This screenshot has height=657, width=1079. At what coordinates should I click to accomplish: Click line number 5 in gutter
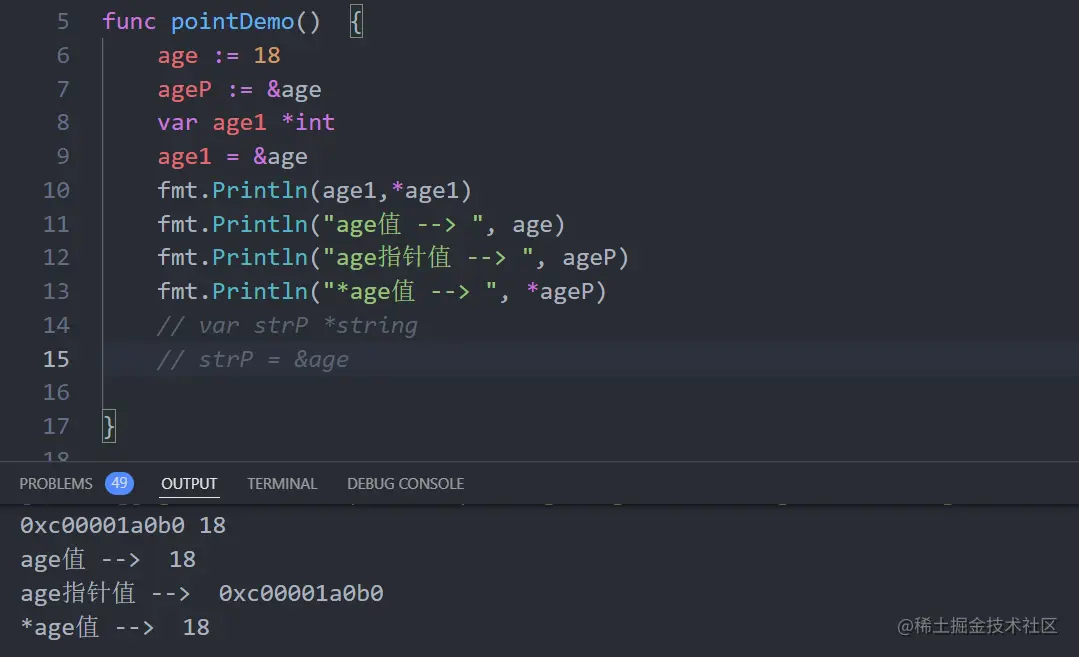(63, 21)
